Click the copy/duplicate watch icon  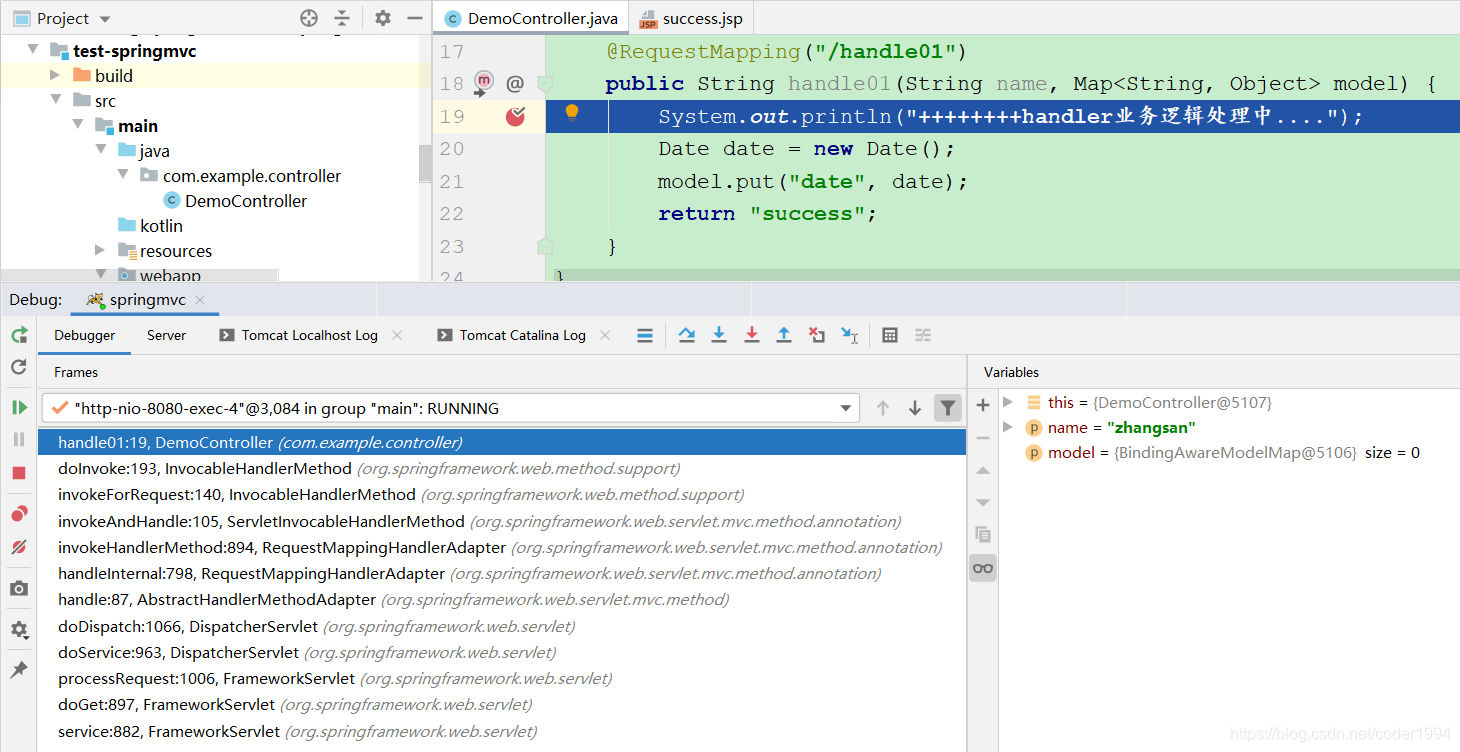point(983,535)
